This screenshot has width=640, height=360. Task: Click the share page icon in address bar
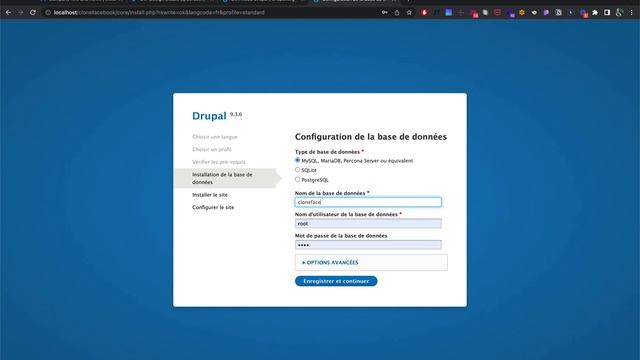[397, 13]
